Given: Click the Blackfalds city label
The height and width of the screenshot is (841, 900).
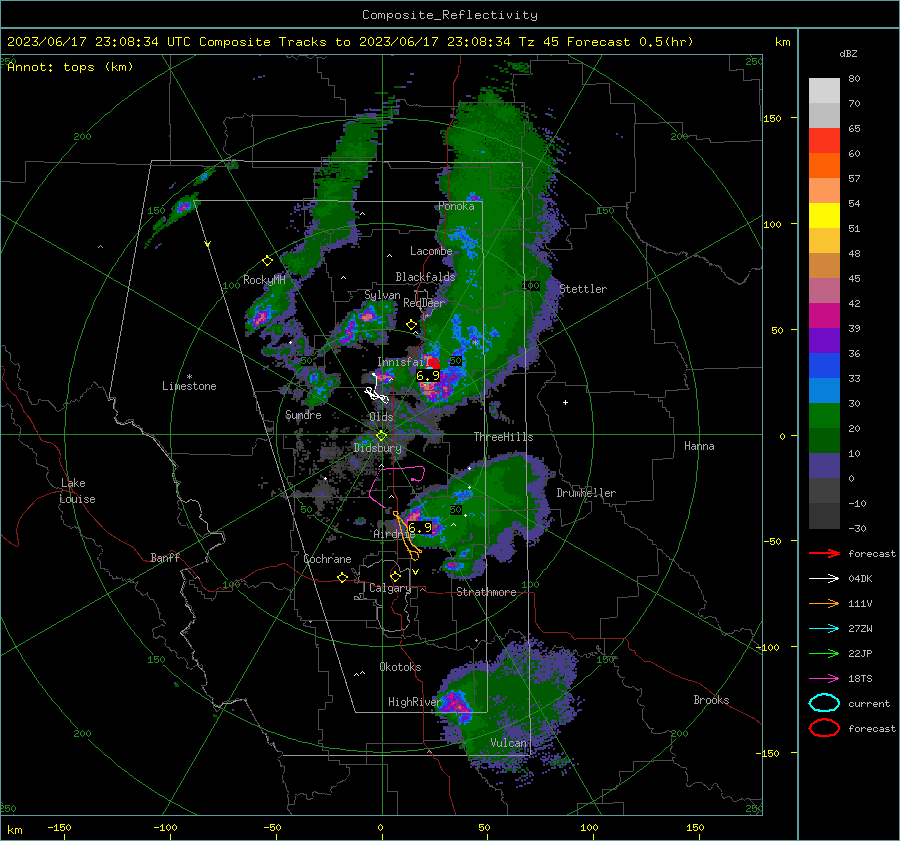Looking at the screenshot, I should (425, 277).
